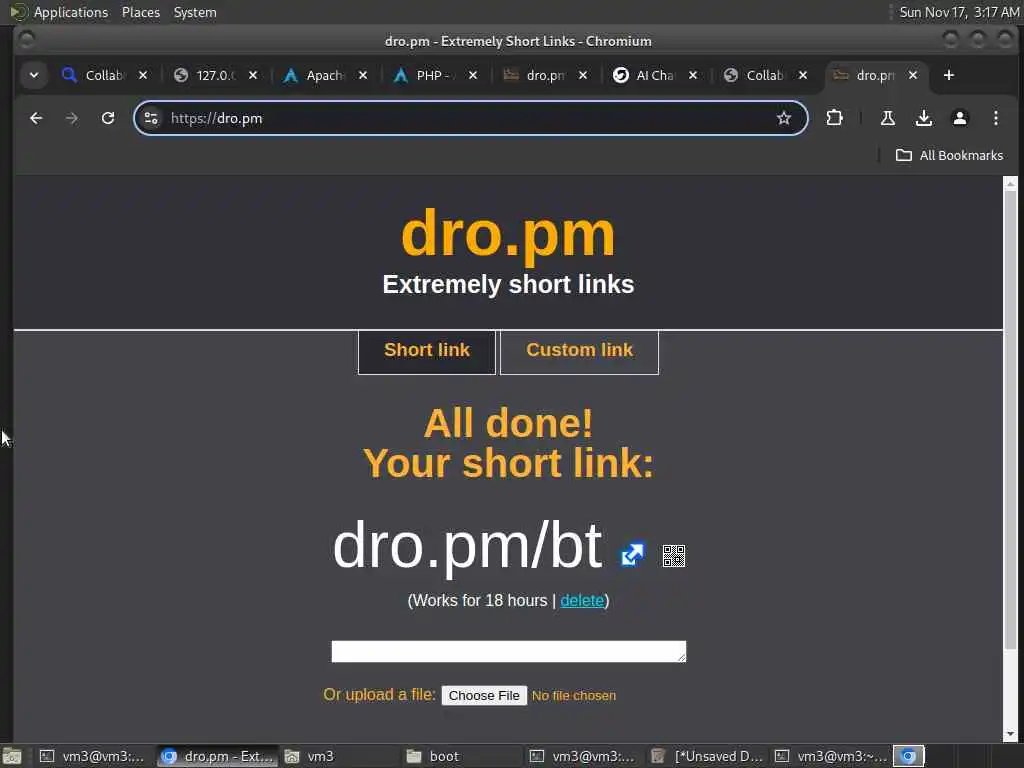Open the profile avatar icon
Viewport: 1024px width, 768px height.
tap(959, 118)
